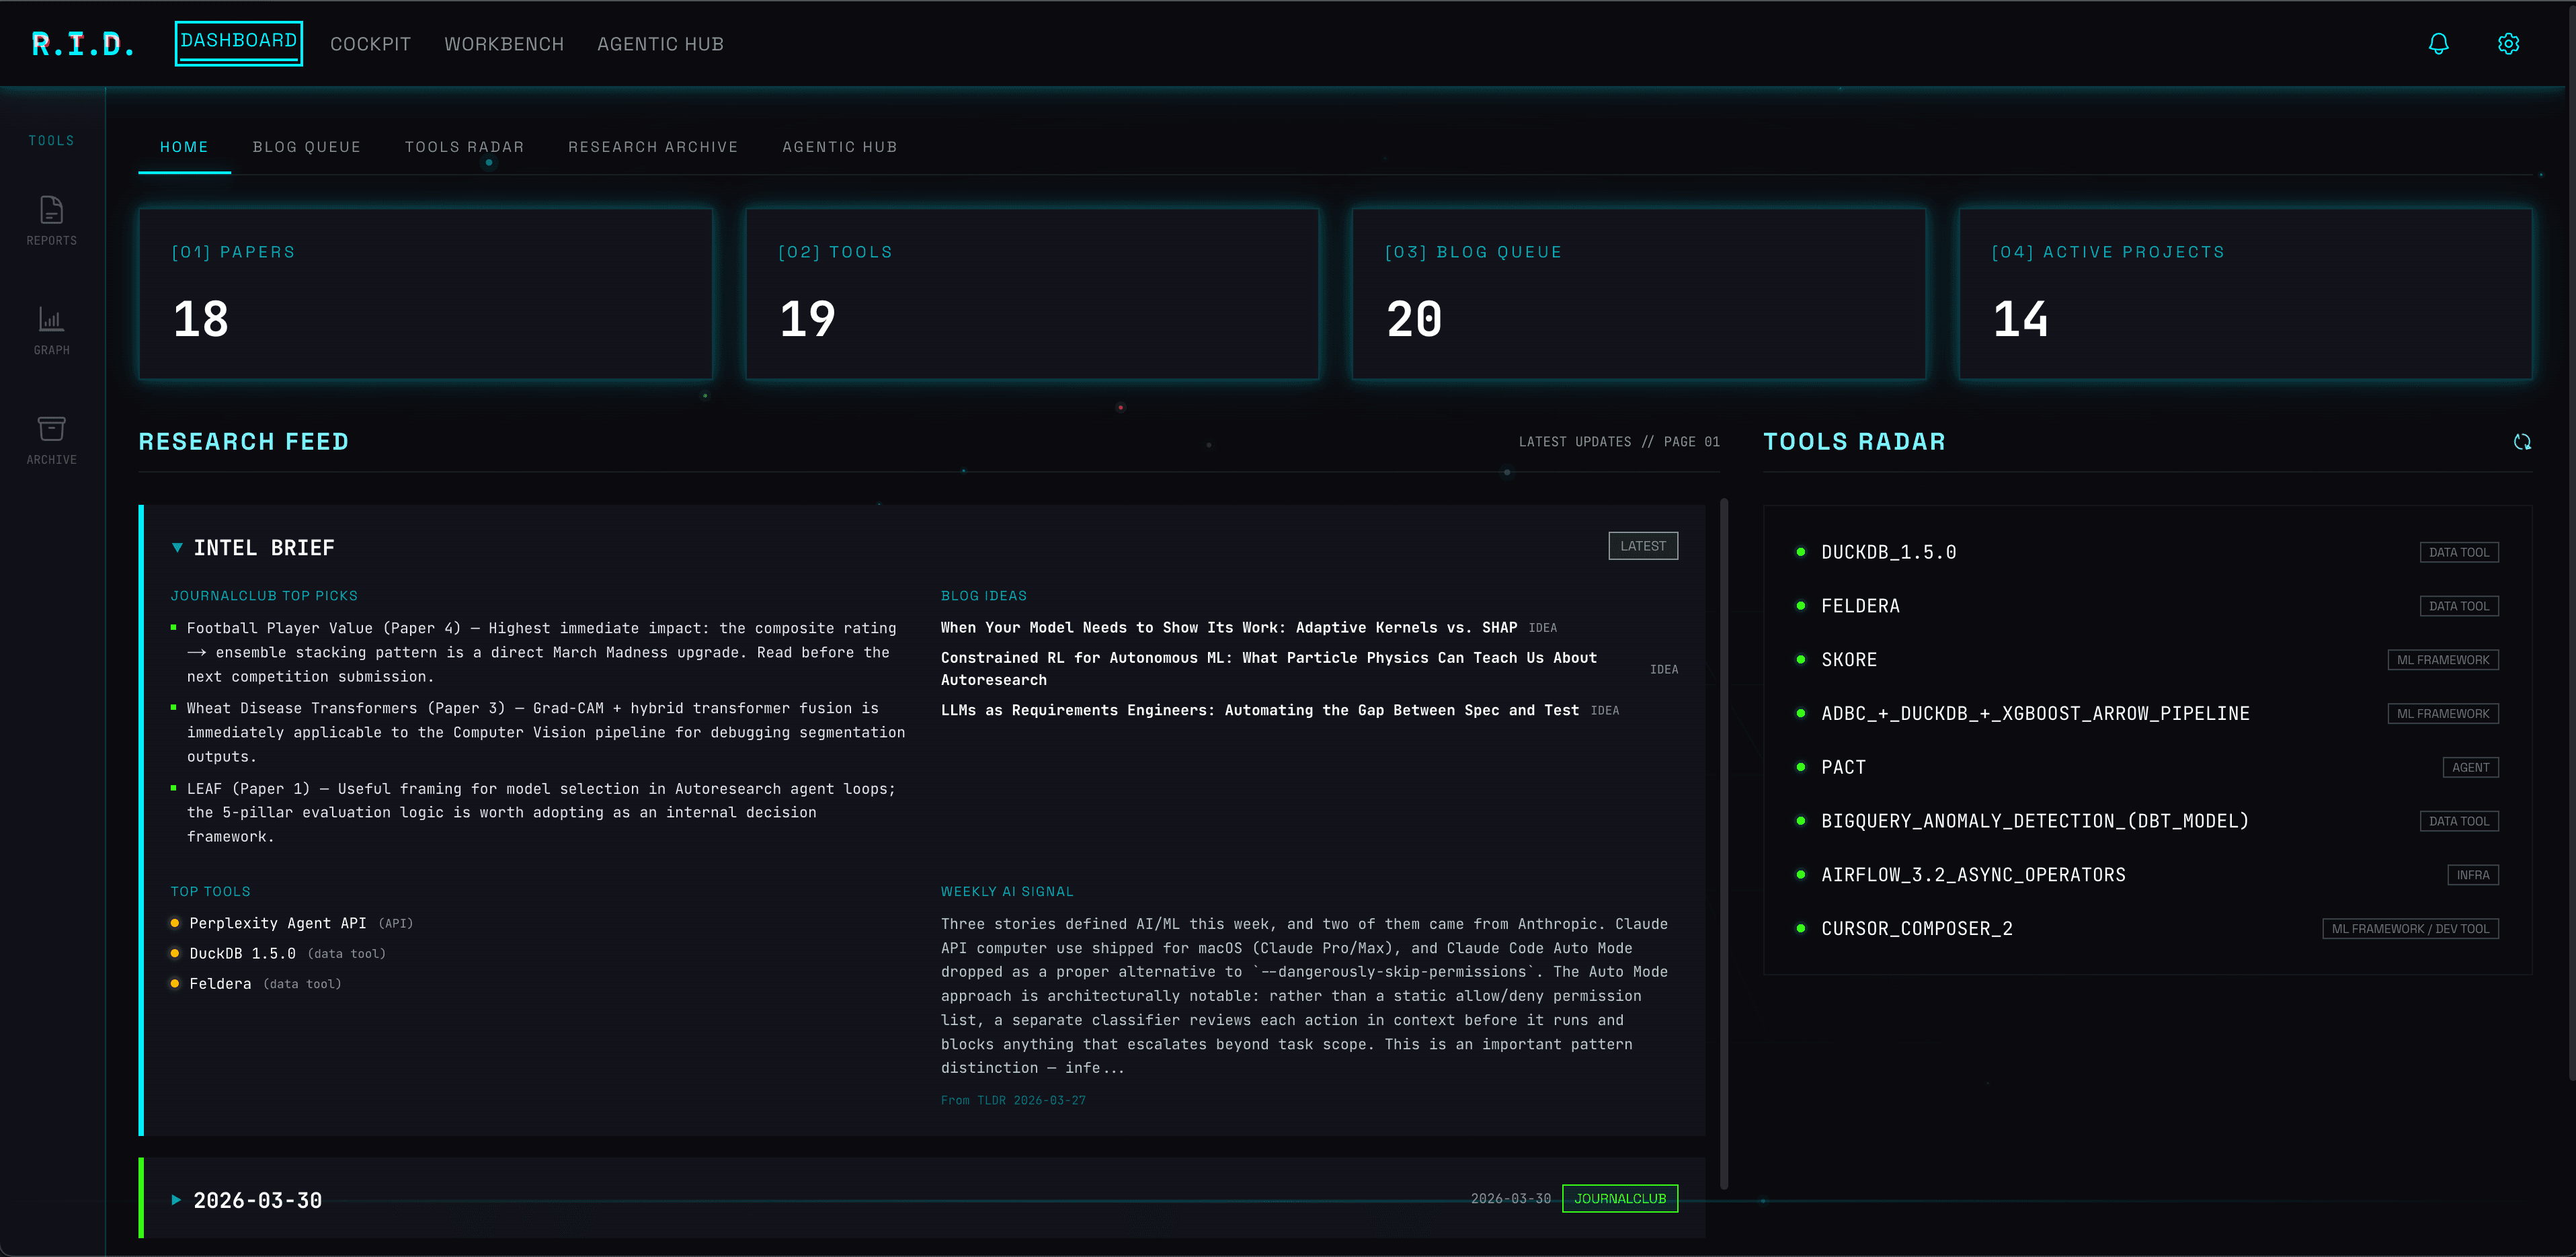Toggle the status dot beside DUCKDB_1.5.0
This screenshot has height=1257, width=2576.
[1801, 551]
